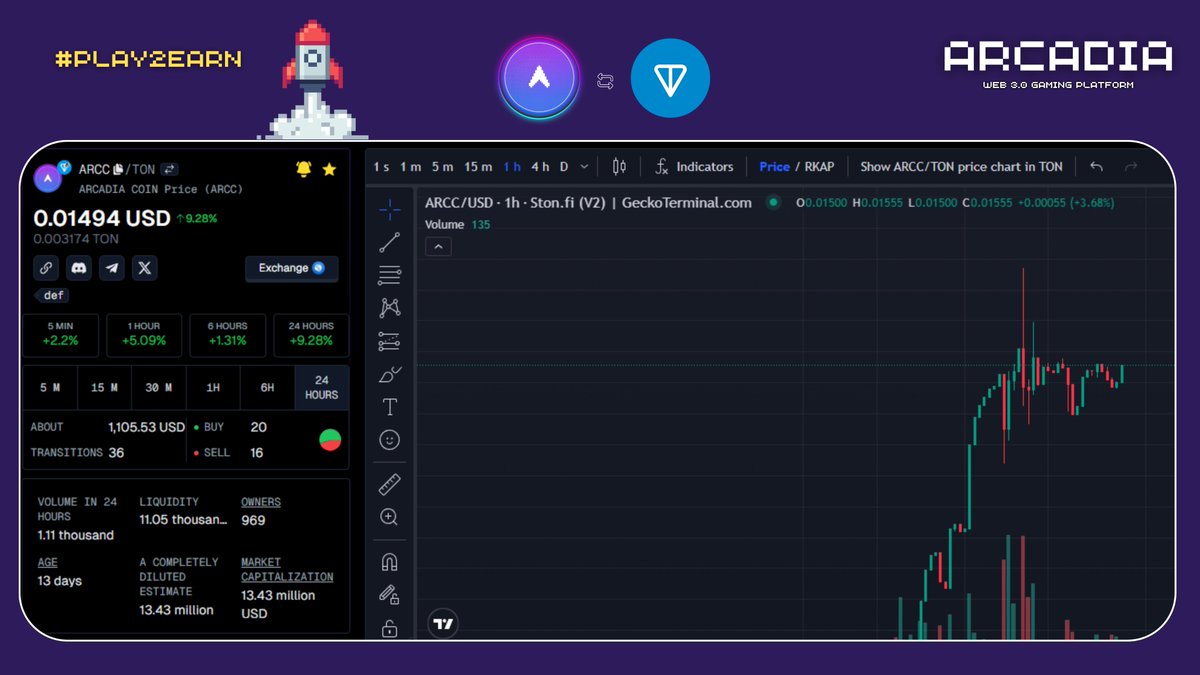
Task: Select the crosshair cursor tool
Action: tap(390, 209)
